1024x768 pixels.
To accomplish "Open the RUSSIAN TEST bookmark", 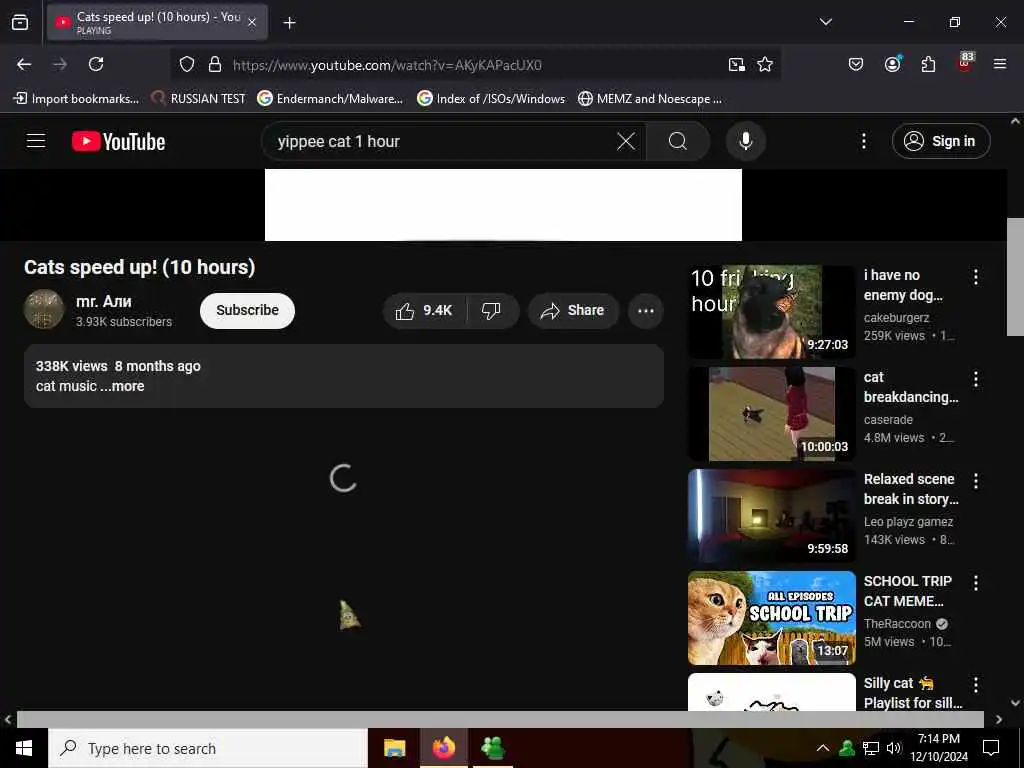I will (198, 99).
